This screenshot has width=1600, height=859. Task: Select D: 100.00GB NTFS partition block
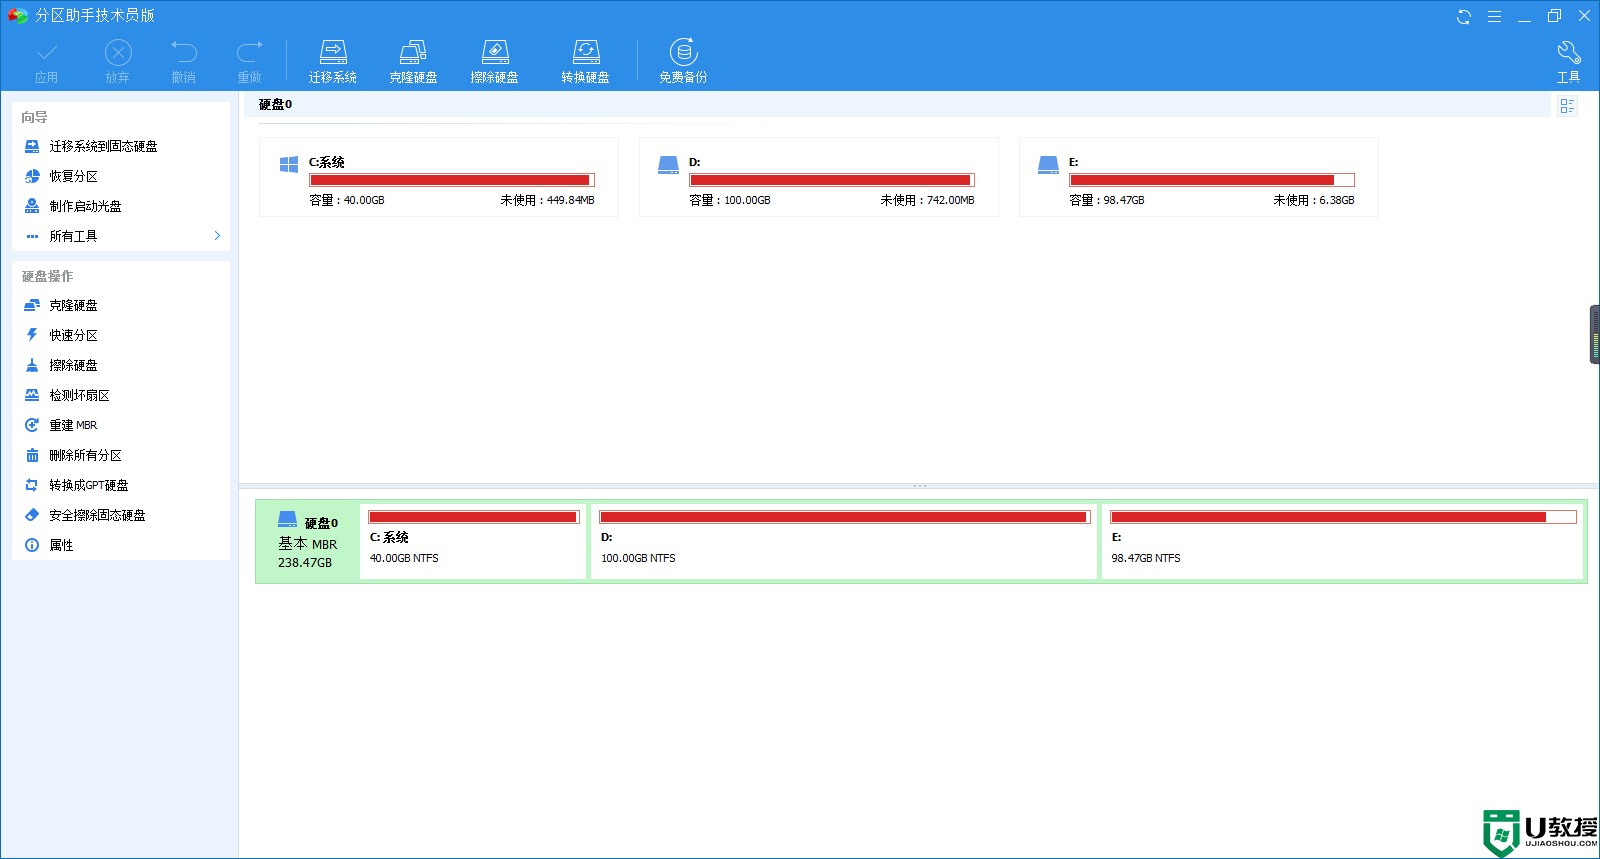[x=845, y=541]
